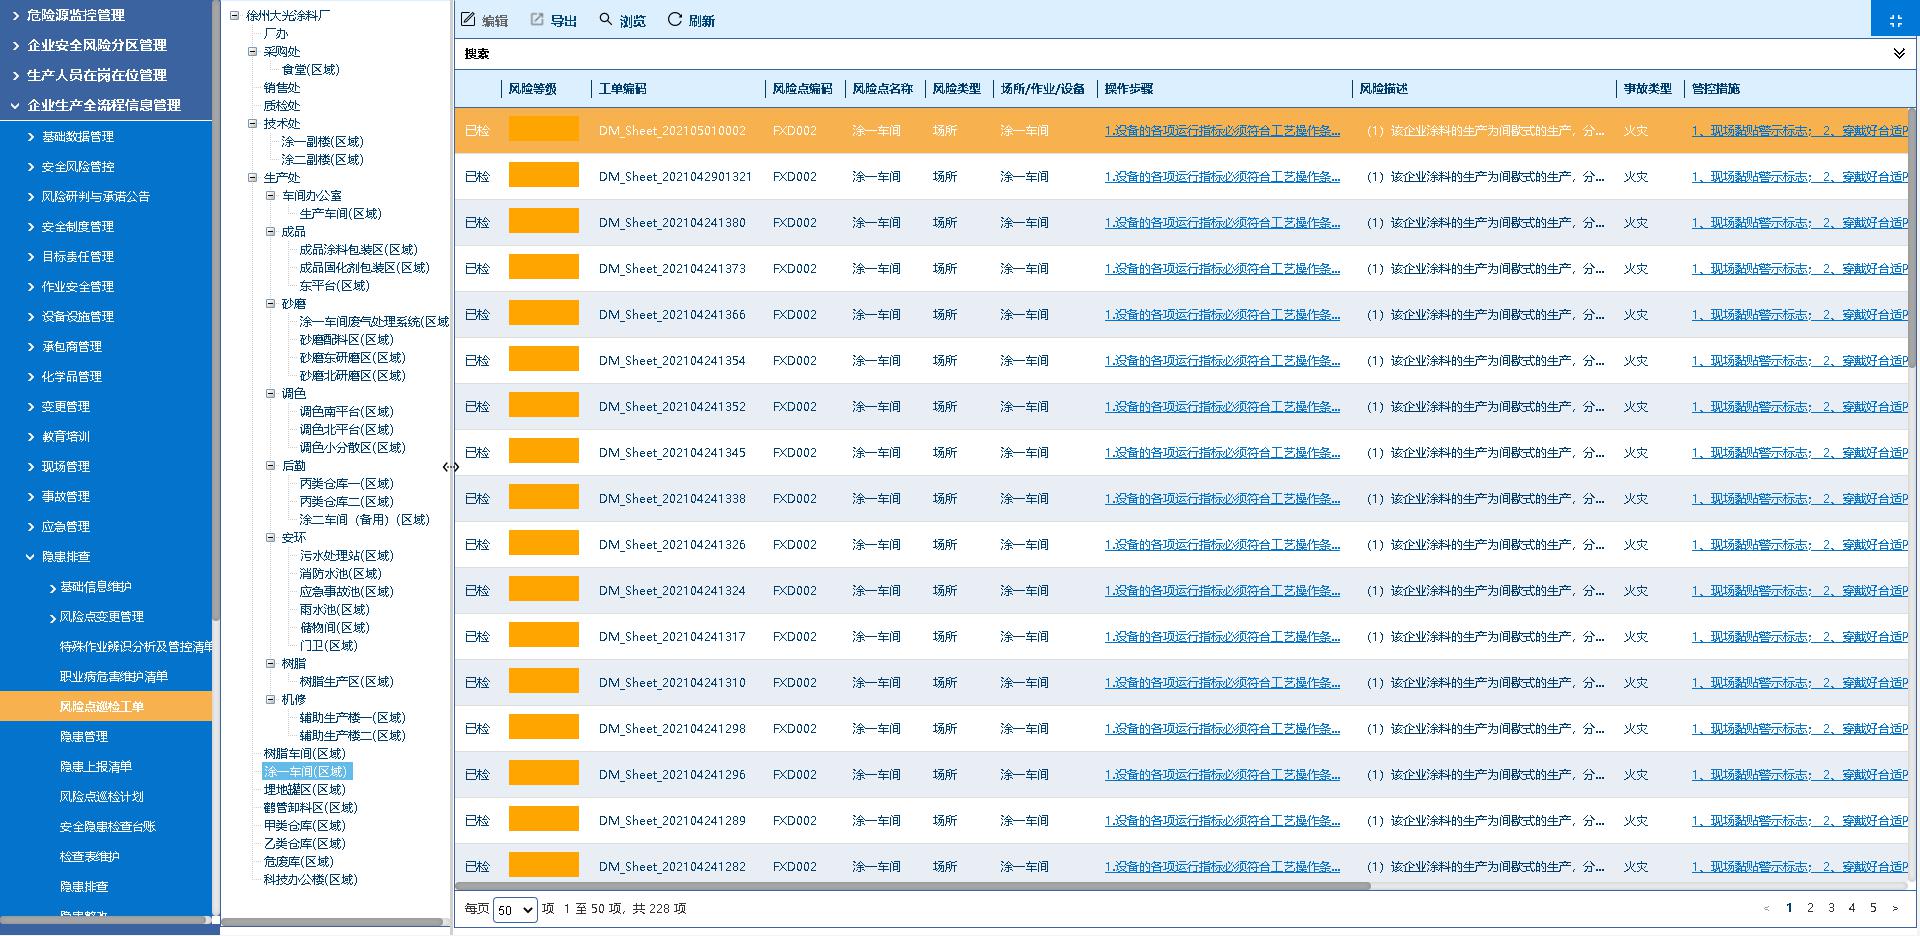Open the 风险点巡检计划 menu item
This screenshot has width=1920, height=936.
click(x=102, y=797)
